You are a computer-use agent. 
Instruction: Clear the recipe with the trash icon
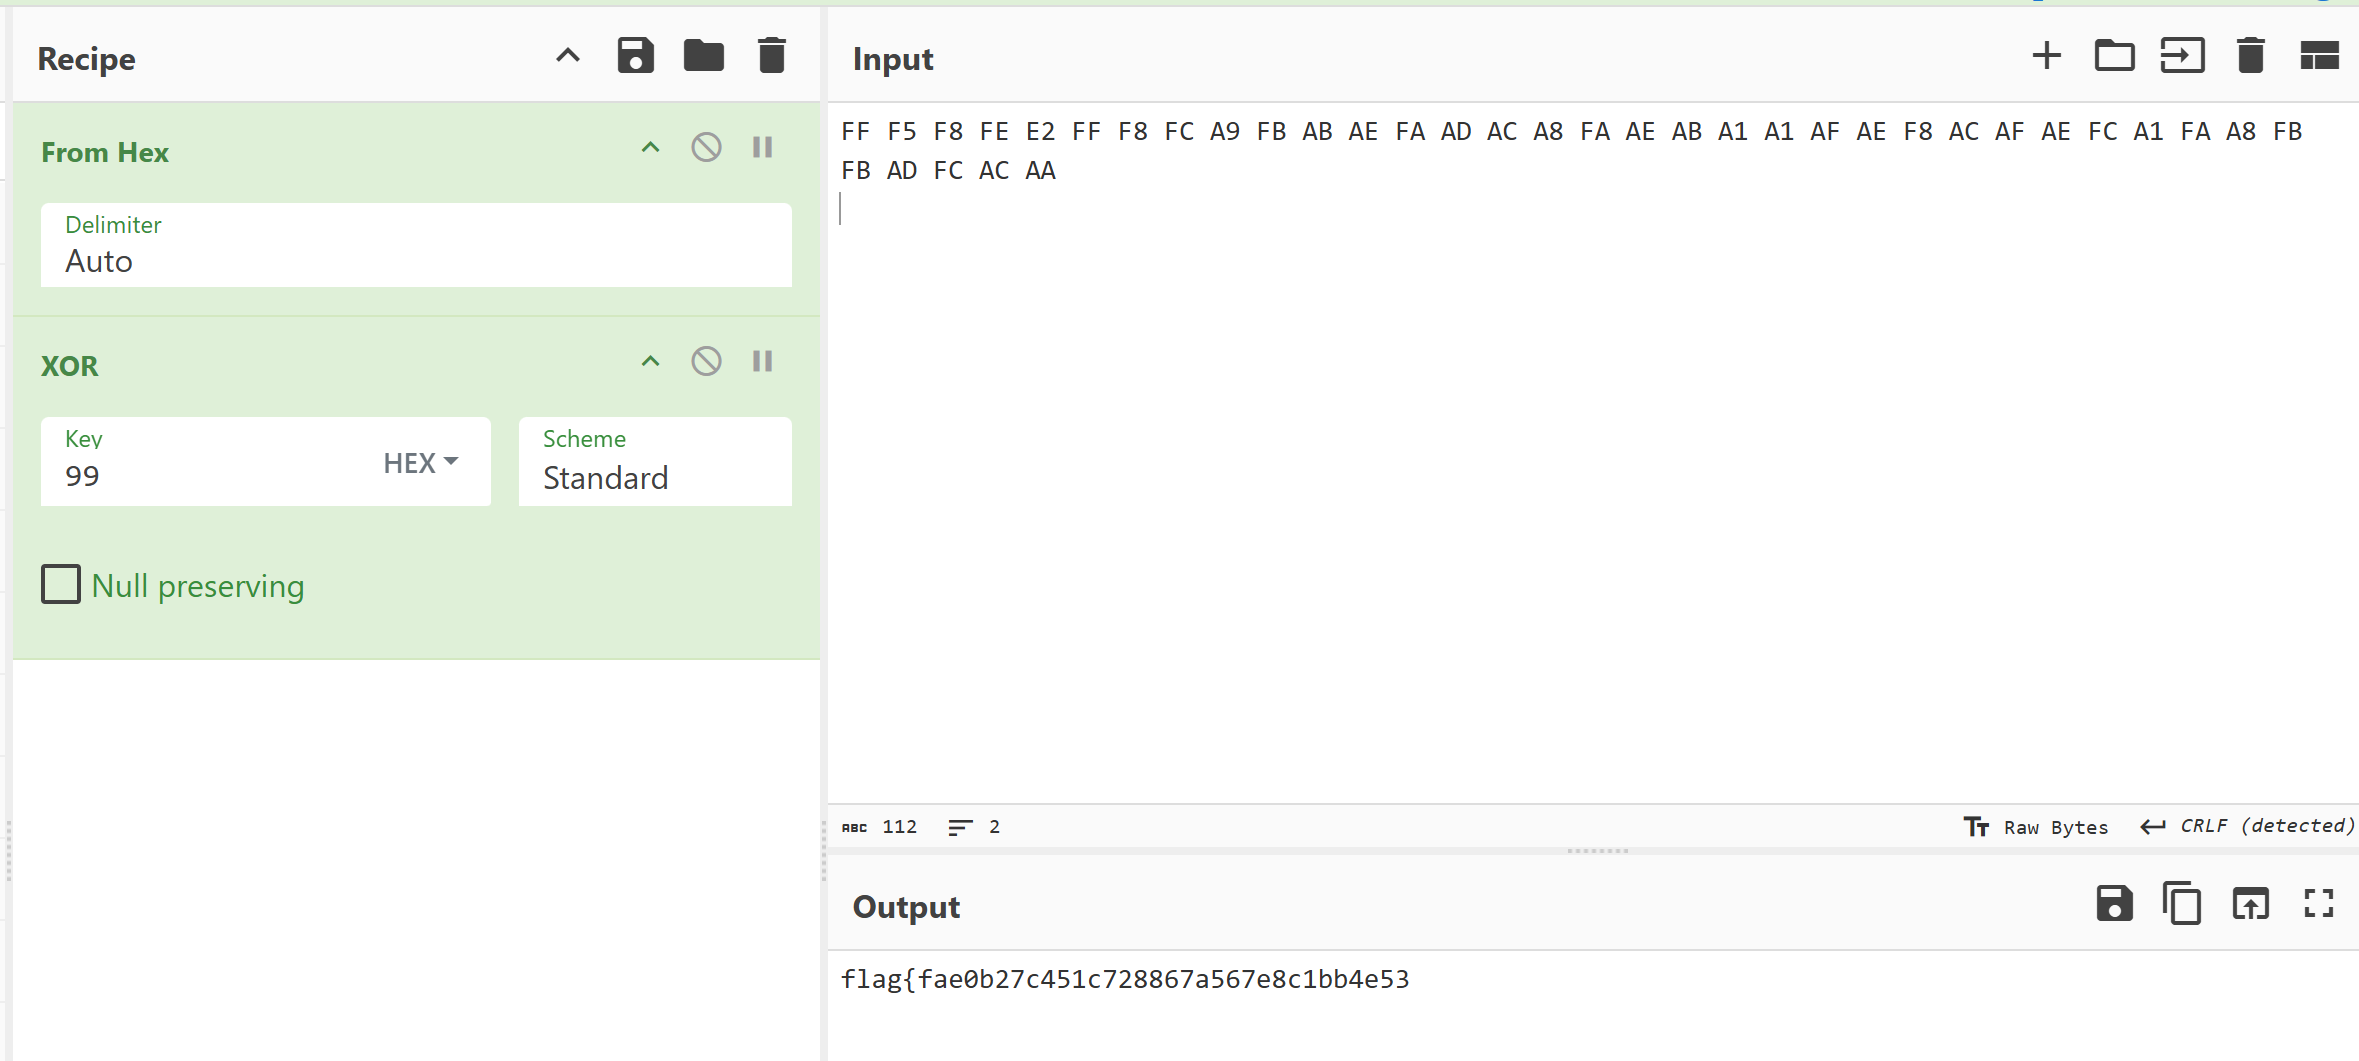click(771, 56)
